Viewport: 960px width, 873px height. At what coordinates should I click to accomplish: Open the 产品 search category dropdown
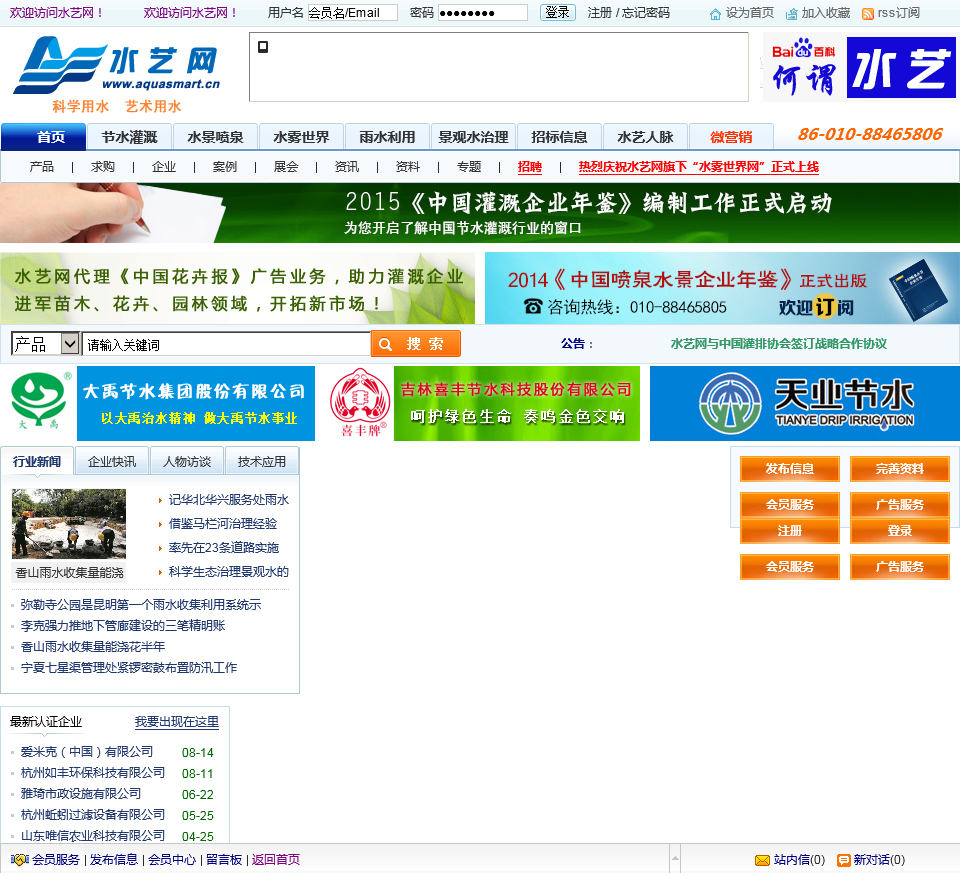(45, 343)
